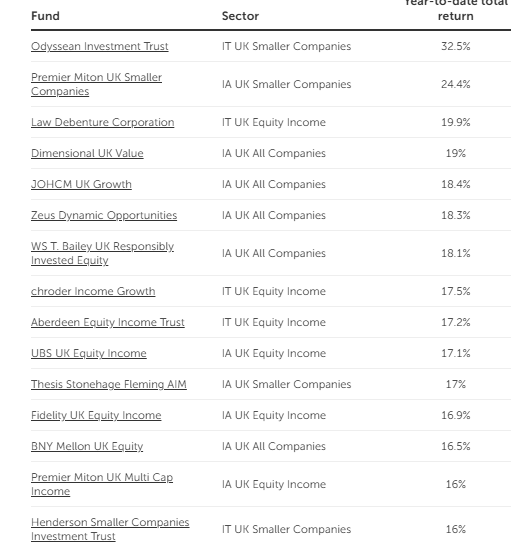This screenshot has width=524, height=554.
Task: Open Fidelity UK Equity Income link
Action: click(96, 415)
